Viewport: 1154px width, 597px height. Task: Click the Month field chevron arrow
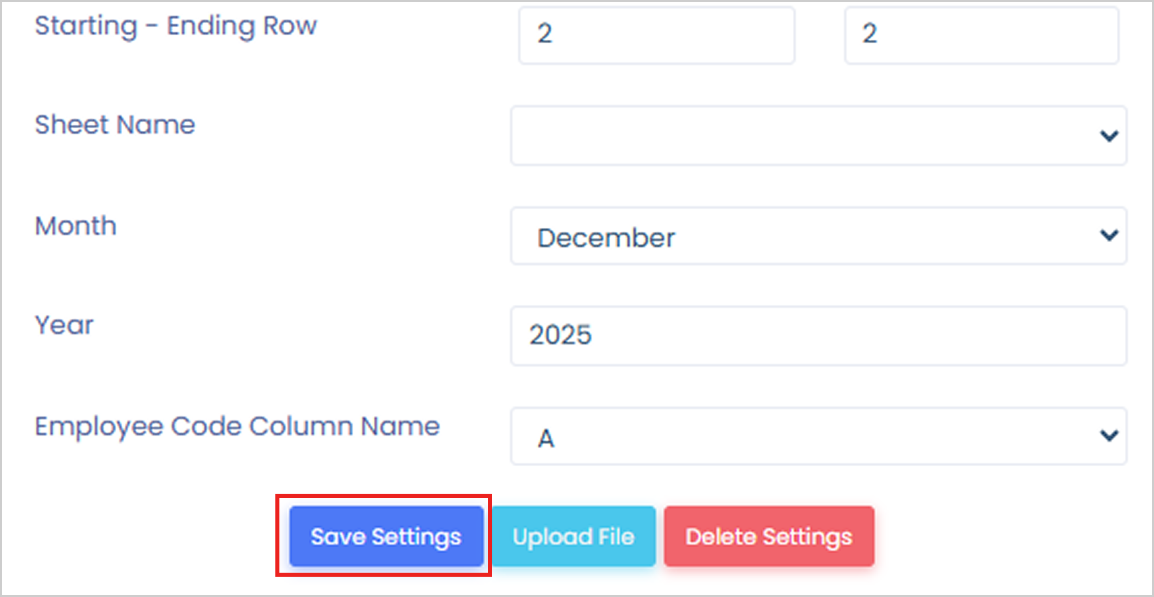point(1108,236)
